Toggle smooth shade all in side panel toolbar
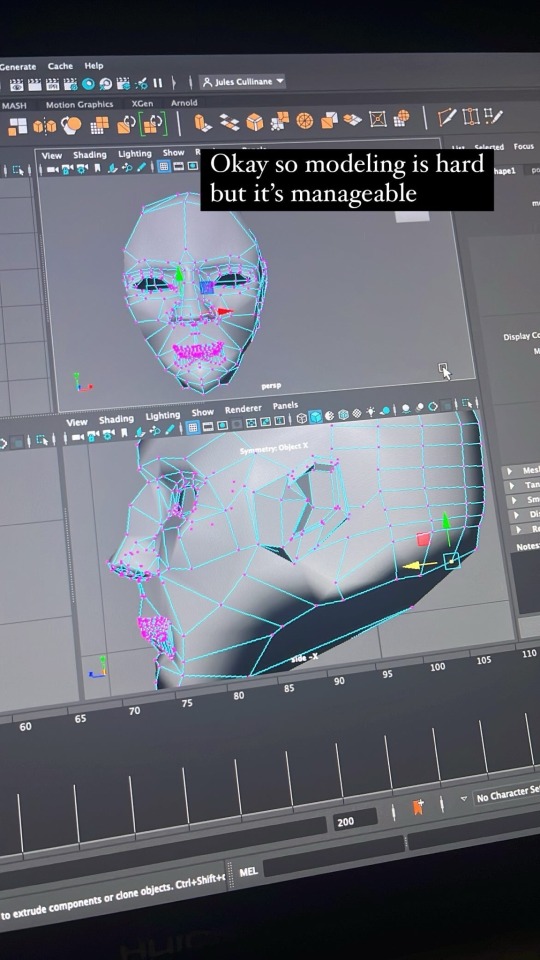Image resolution: width=540 pixels, height=960 pixels. [315, 417]
